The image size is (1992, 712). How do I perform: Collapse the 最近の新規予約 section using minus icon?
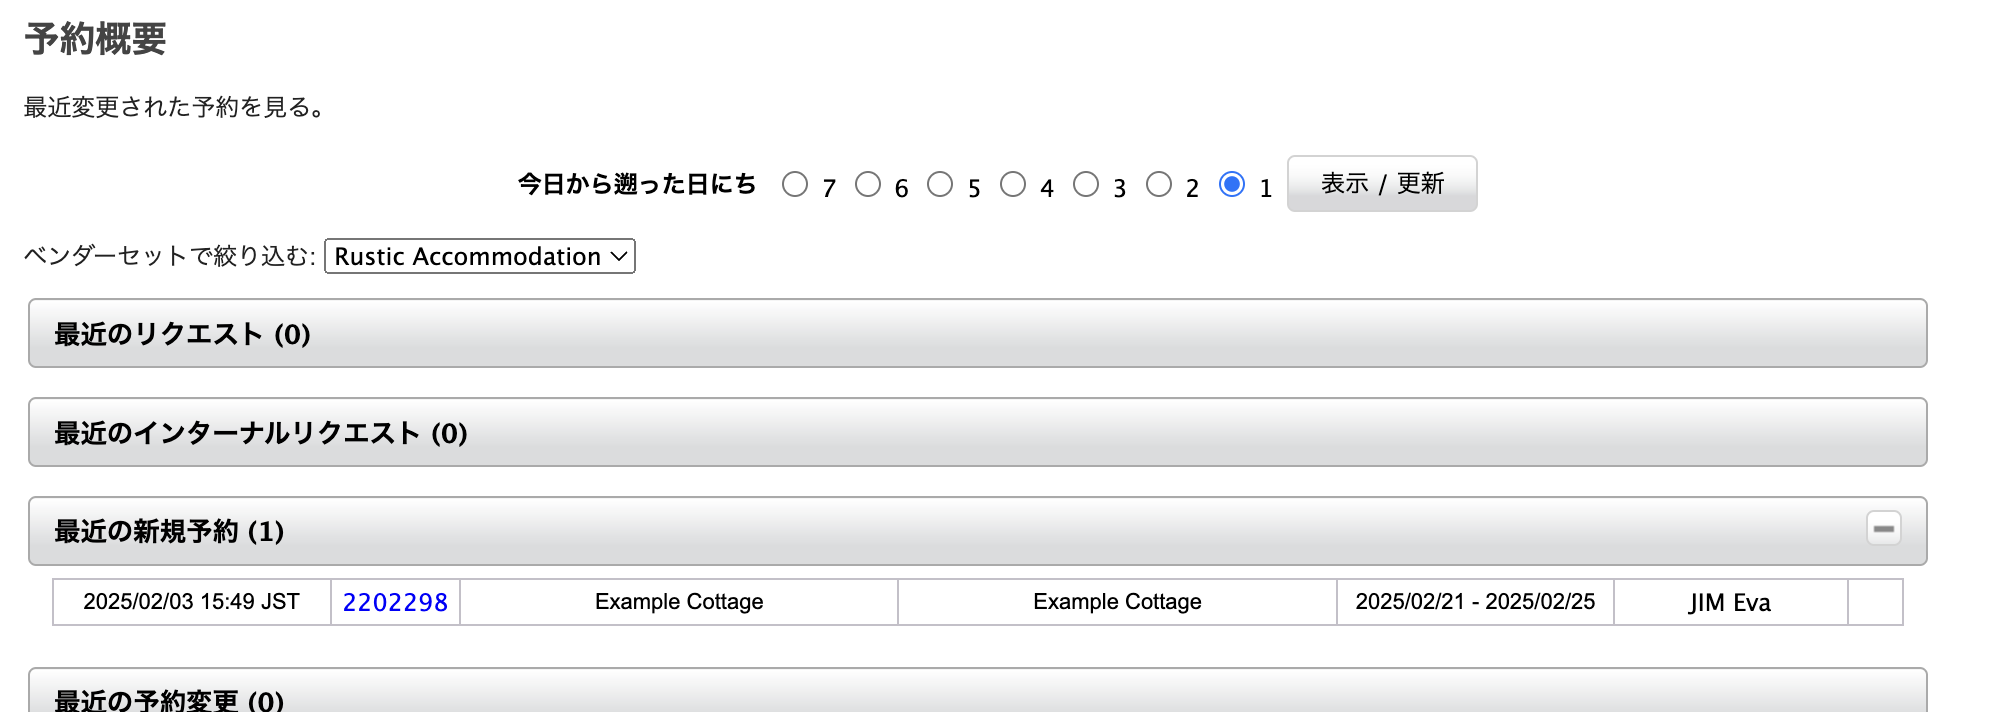pyautogui.click(x=1883, y=529)
